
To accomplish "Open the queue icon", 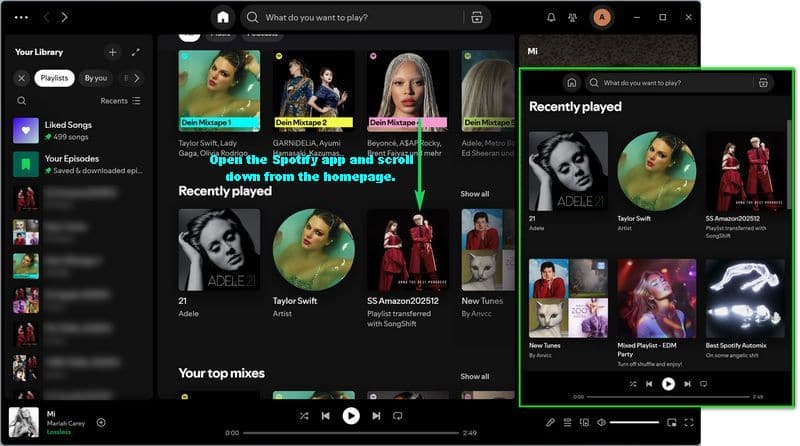I will (567, 423).
